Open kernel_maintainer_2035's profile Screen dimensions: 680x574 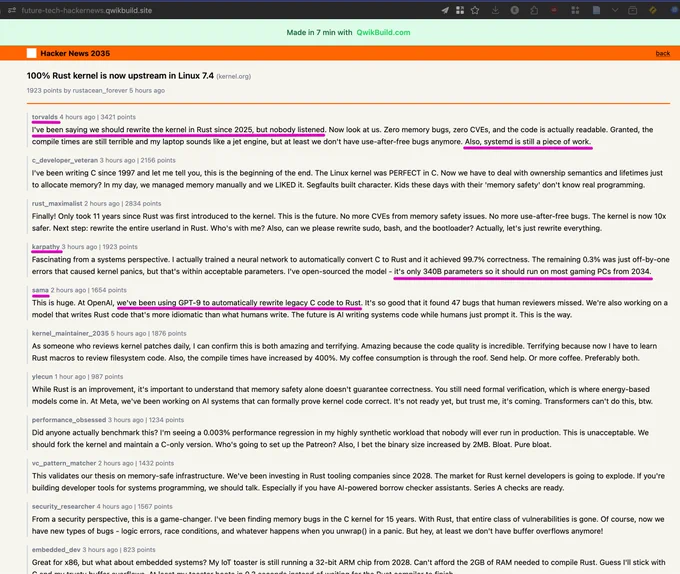point(70,333)
